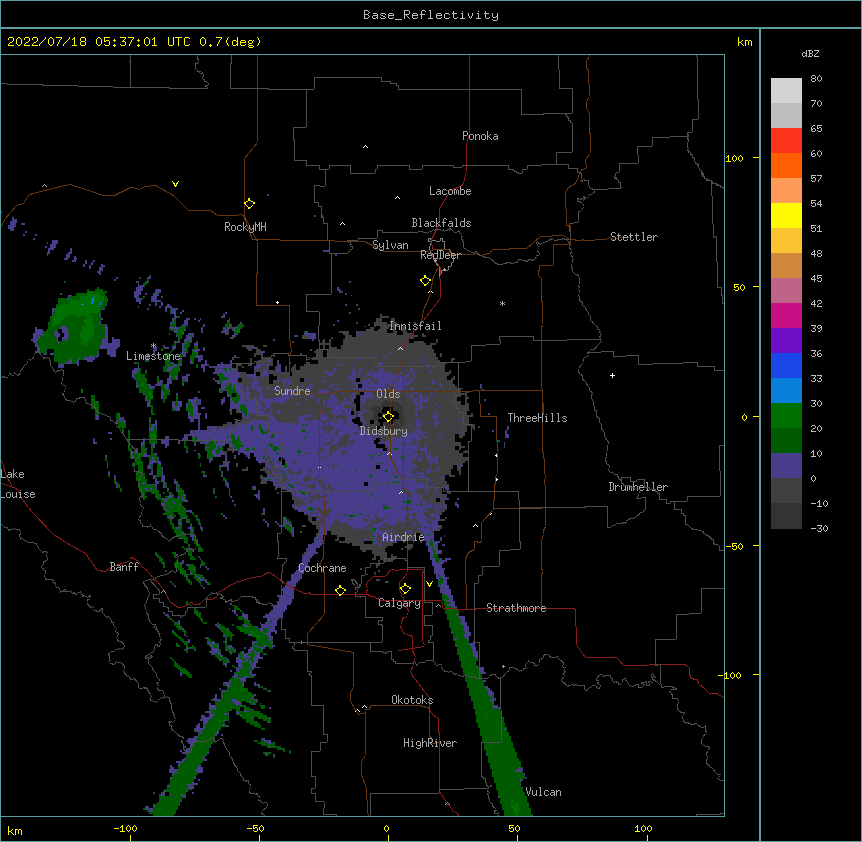Click the Cochrane label
This screenshot has width=862, height=842.
pos(322,568)
